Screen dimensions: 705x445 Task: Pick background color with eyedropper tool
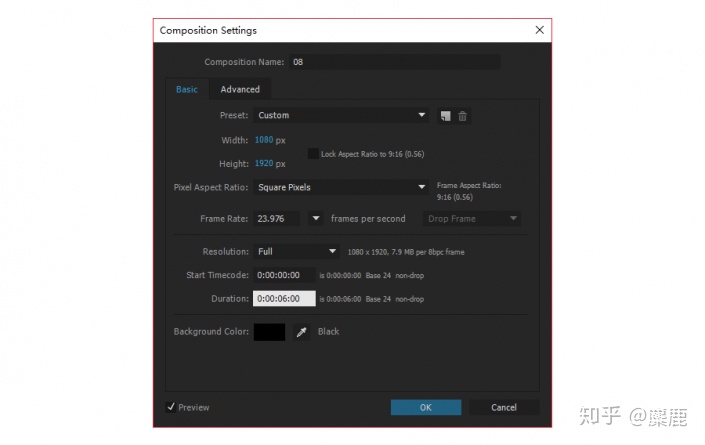coord(301,332)
